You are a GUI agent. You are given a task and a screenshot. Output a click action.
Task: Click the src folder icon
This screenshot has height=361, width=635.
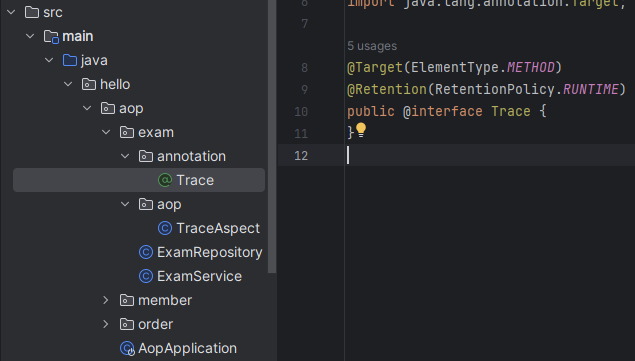[x=32, y=13]
